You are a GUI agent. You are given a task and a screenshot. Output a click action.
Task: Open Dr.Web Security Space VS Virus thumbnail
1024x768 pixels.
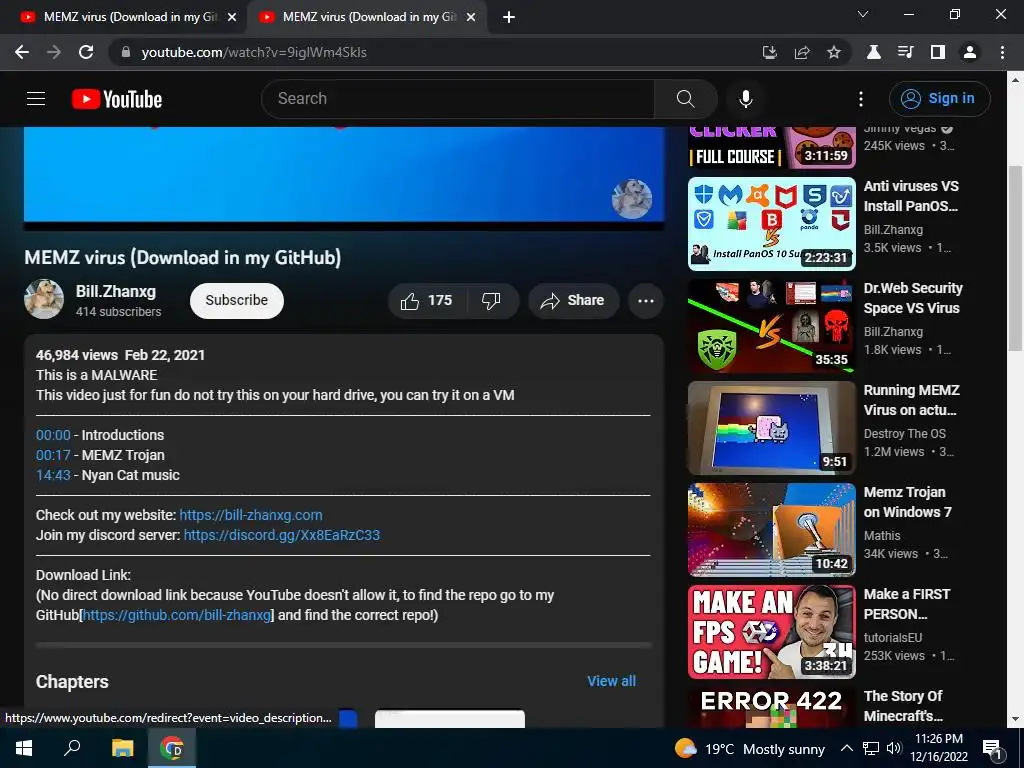click(x=771, y=326)
